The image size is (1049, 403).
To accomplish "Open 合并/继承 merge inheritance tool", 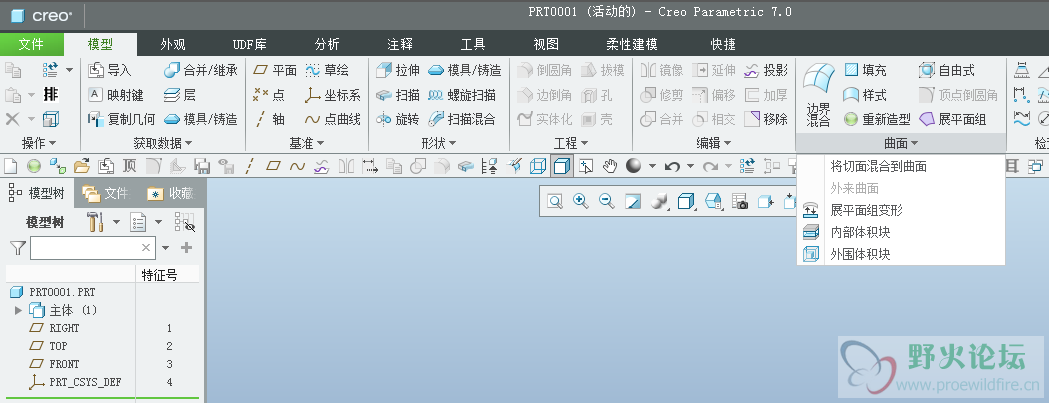I will point(201,70).
